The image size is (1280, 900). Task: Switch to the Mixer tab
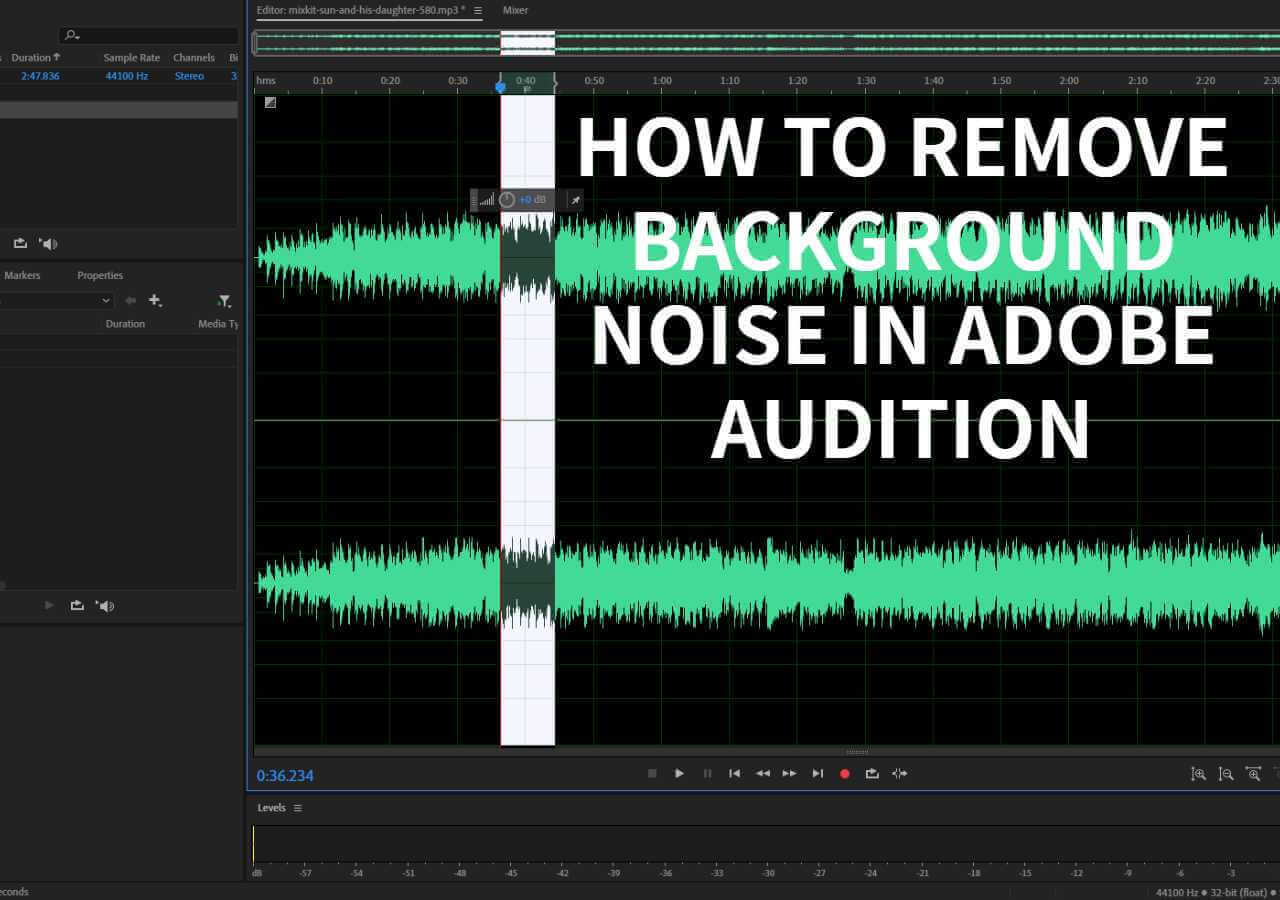(x=515, y=10)
